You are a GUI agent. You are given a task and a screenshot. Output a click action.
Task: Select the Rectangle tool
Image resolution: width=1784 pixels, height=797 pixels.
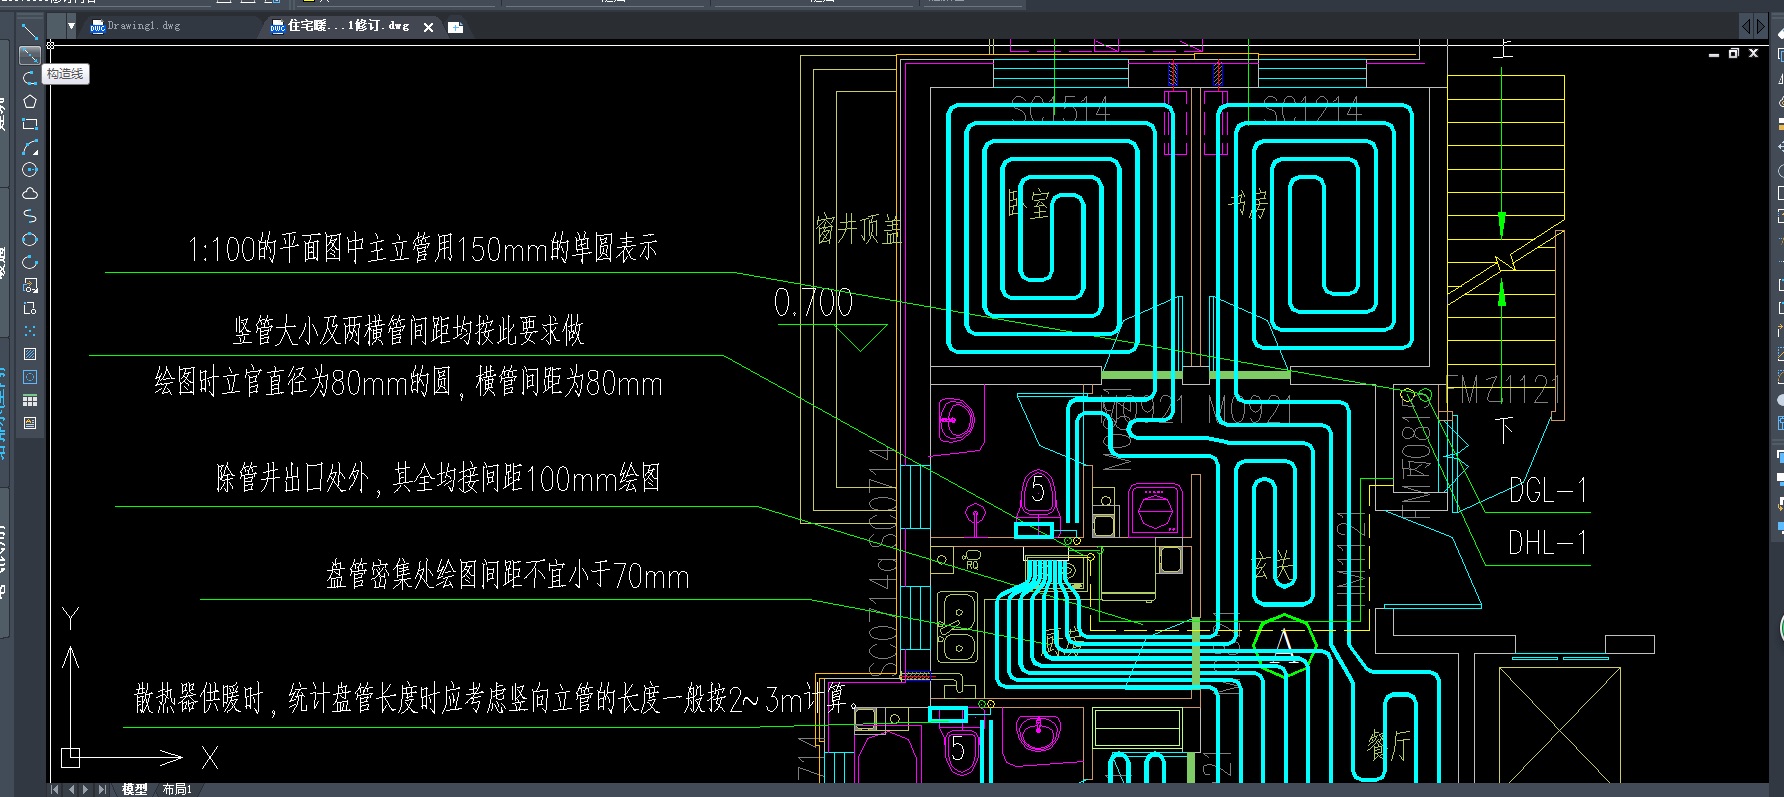pos(29,124)
